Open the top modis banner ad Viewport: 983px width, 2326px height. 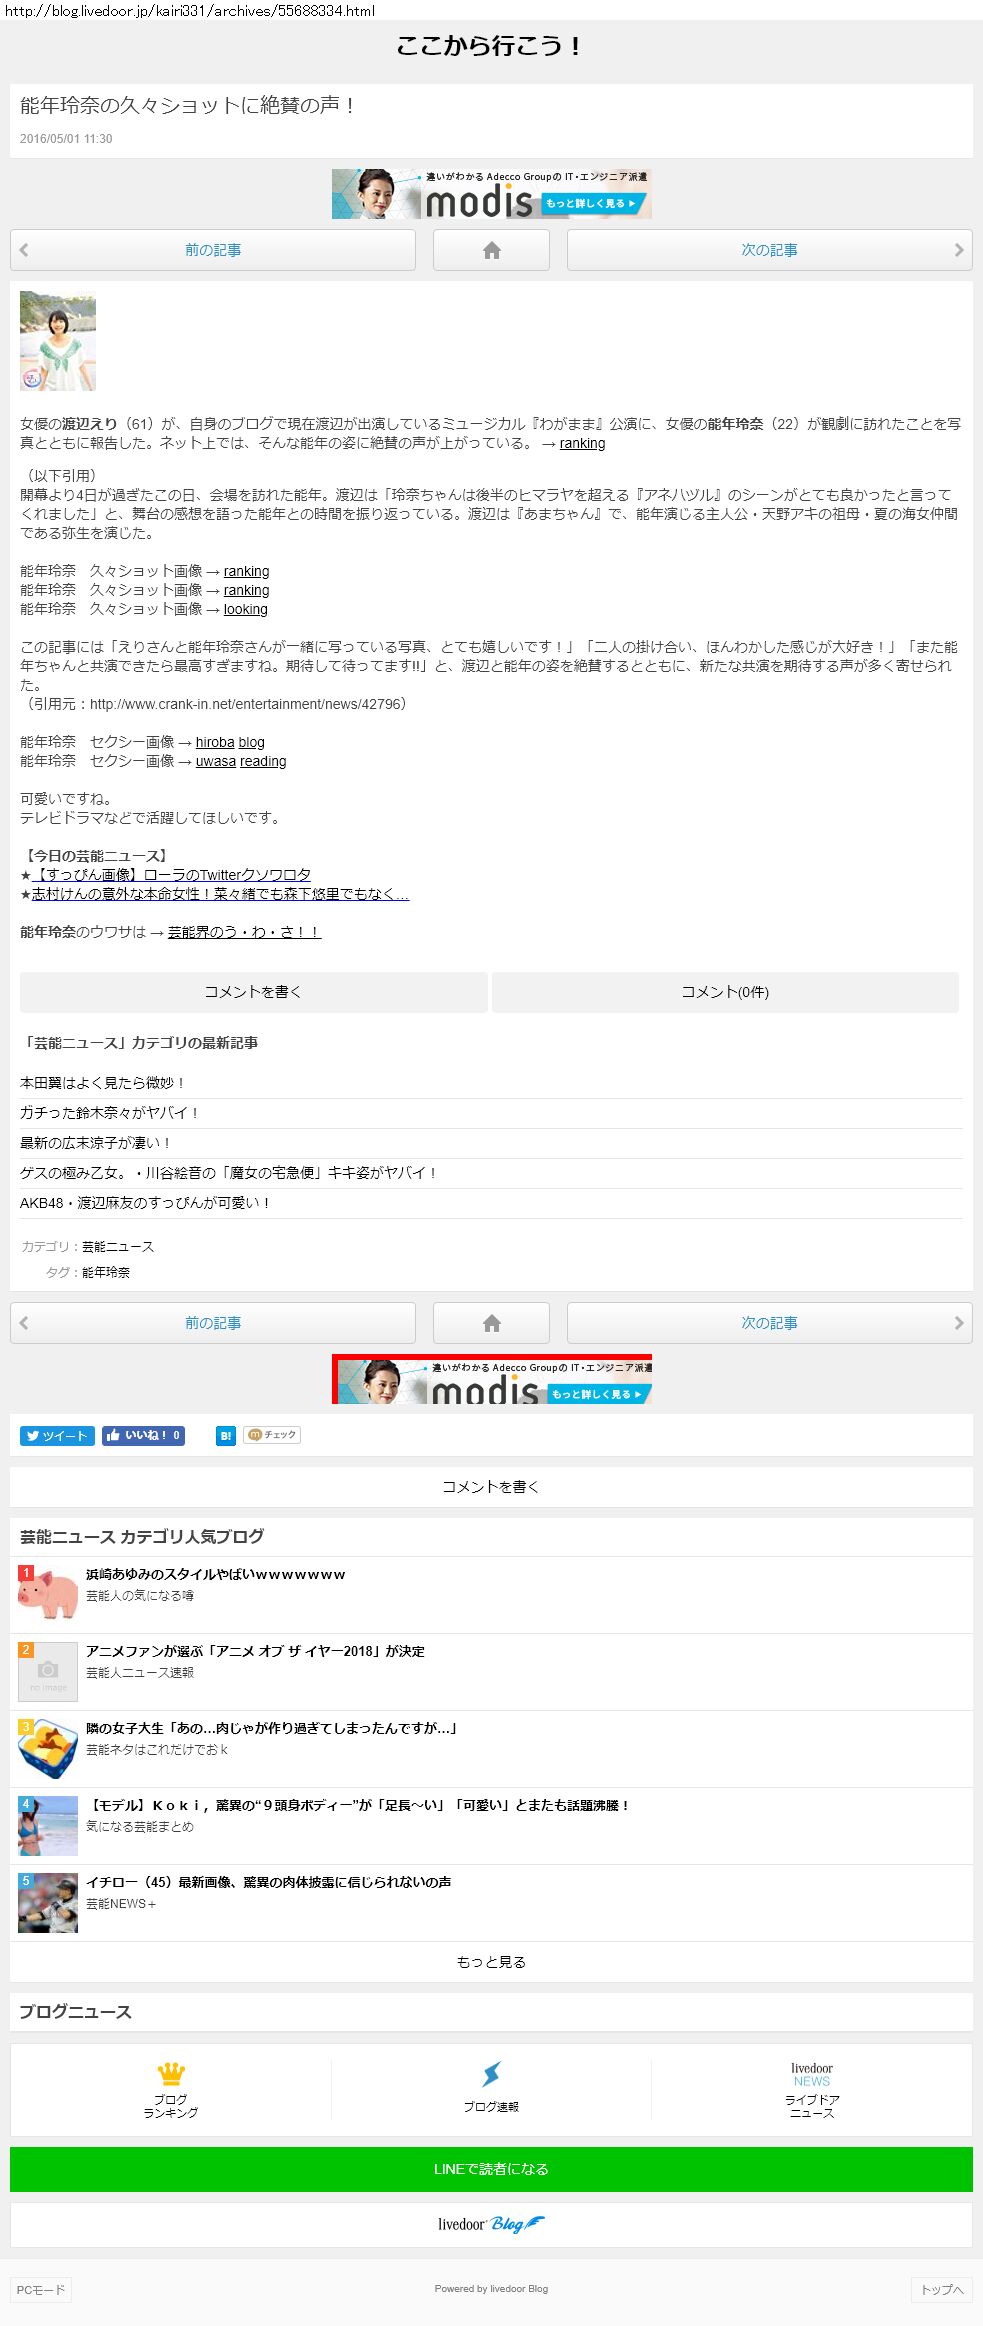[x=492, y=194]
